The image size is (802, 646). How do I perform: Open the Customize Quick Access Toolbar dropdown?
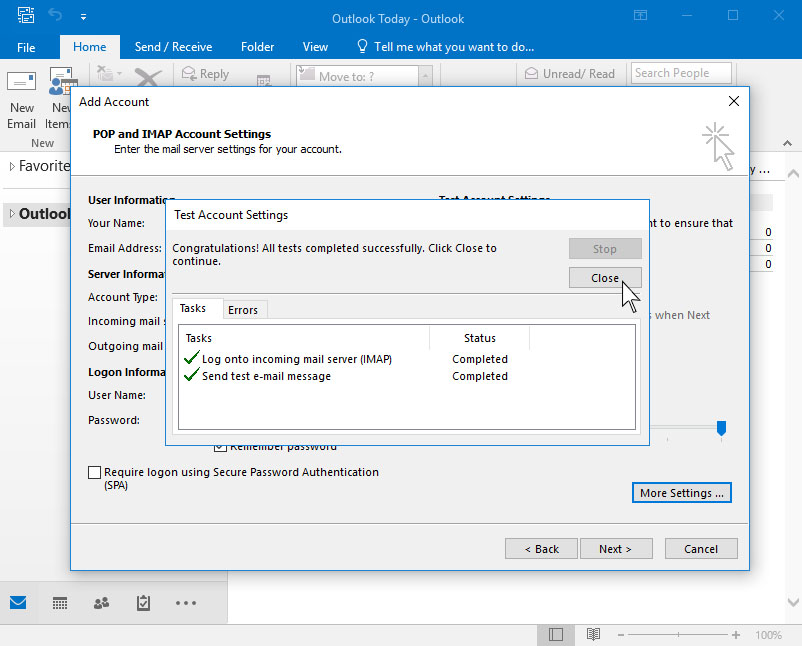click(x=83, y=17)
